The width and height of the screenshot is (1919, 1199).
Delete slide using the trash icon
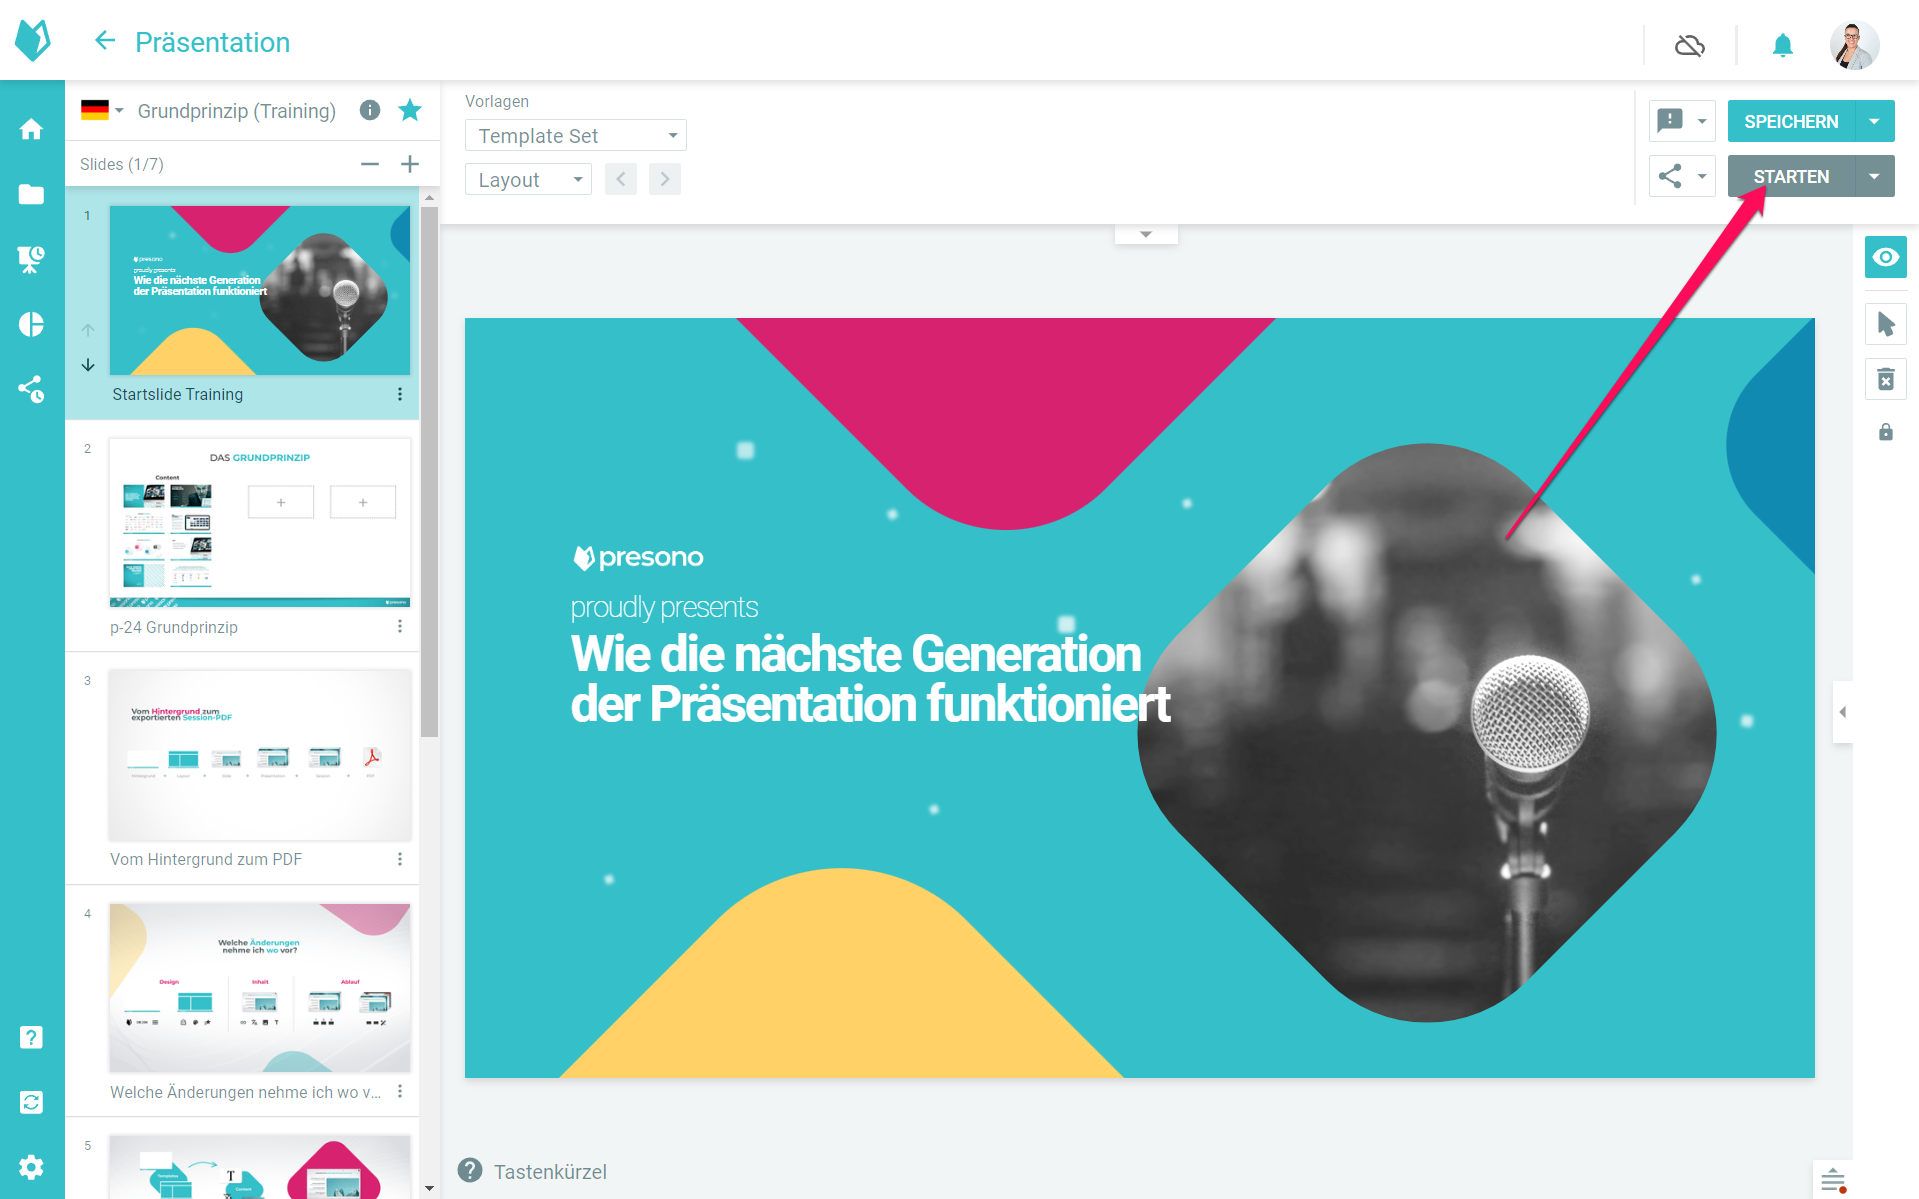coord(1885,380)
